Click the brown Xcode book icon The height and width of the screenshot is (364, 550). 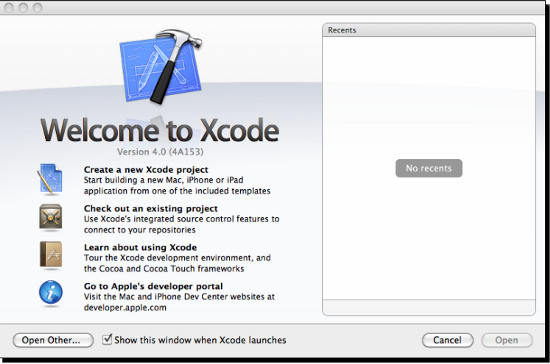51,255
